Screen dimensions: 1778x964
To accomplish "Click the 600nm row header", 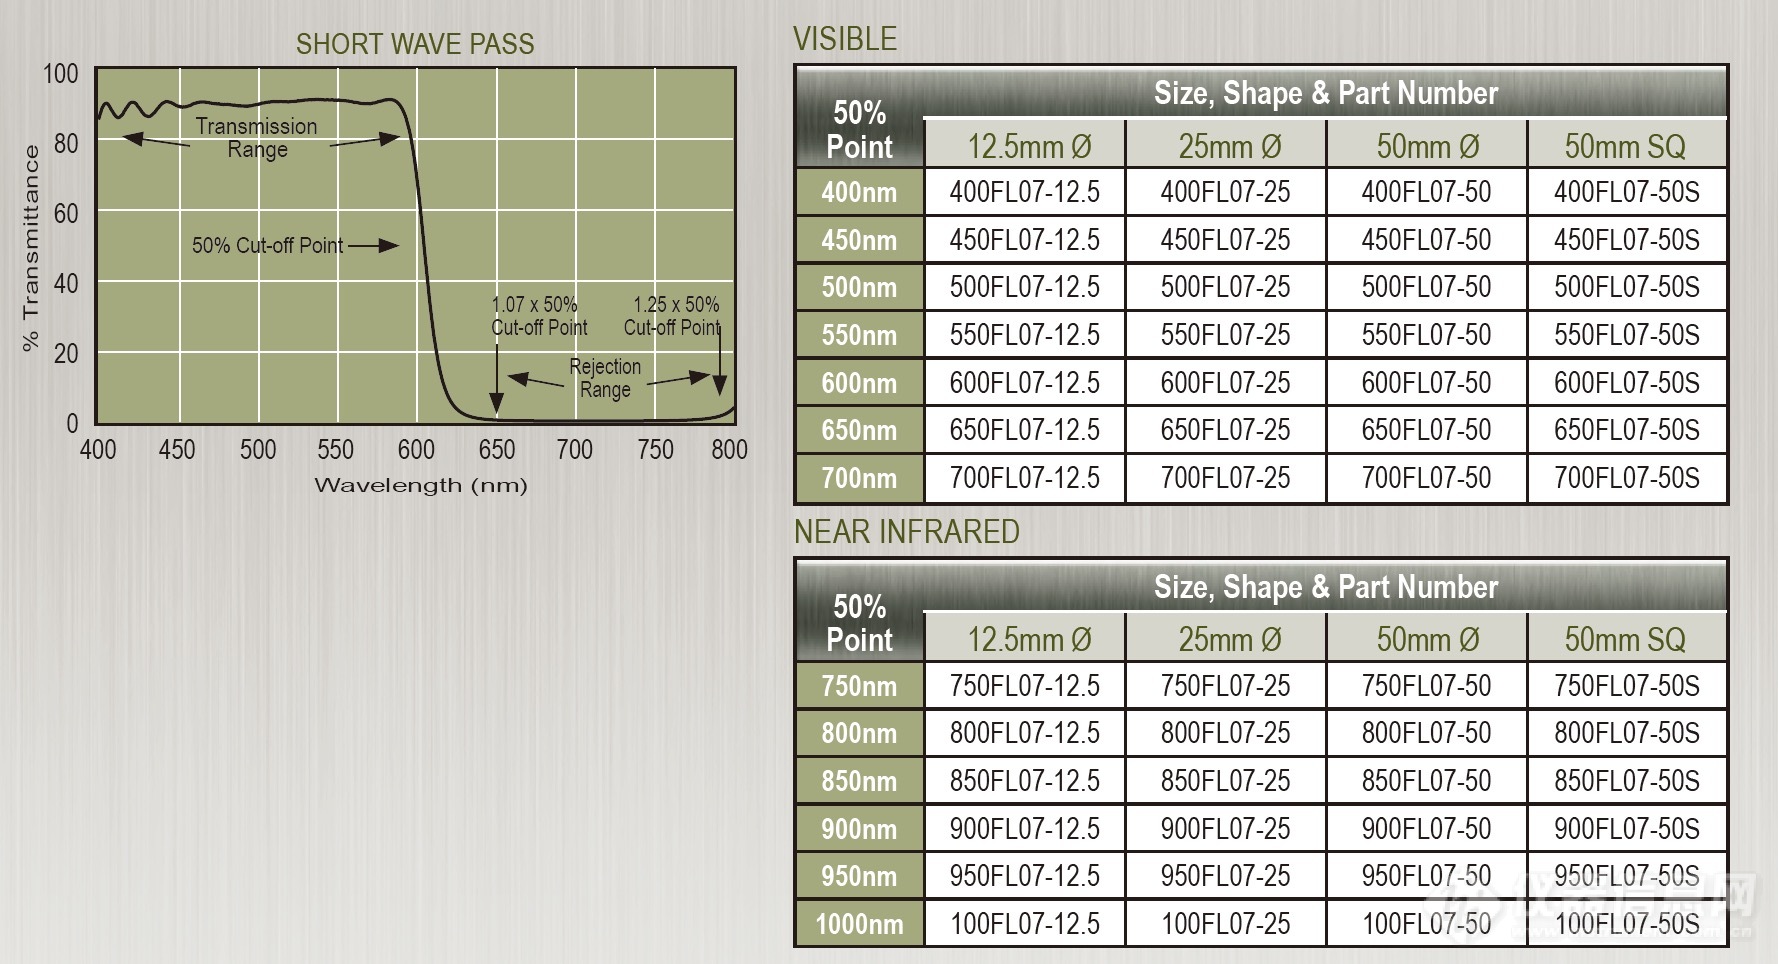I will [859, 383].
